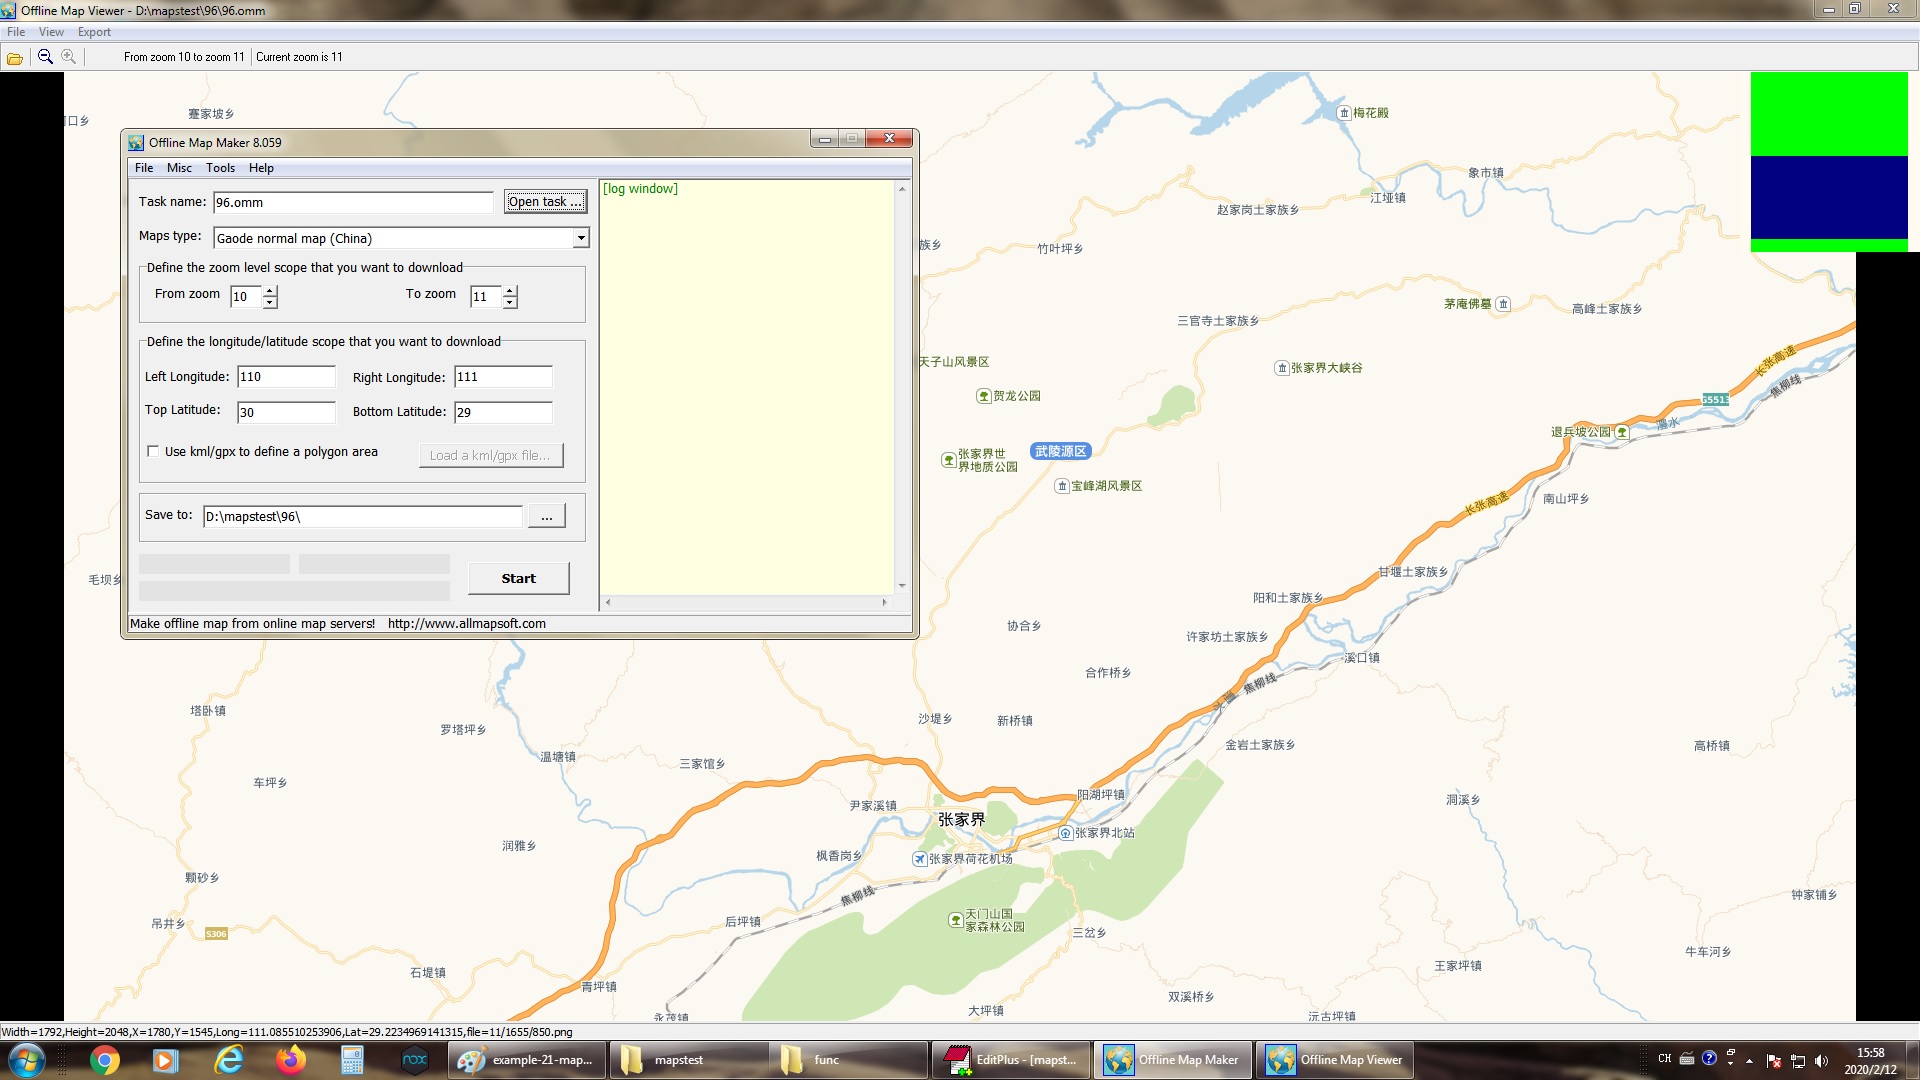This screenshot has height=1080, width=1920.
Task: Click the 张家界荷花机场 airport icon on map
Action: coord(919,859)
